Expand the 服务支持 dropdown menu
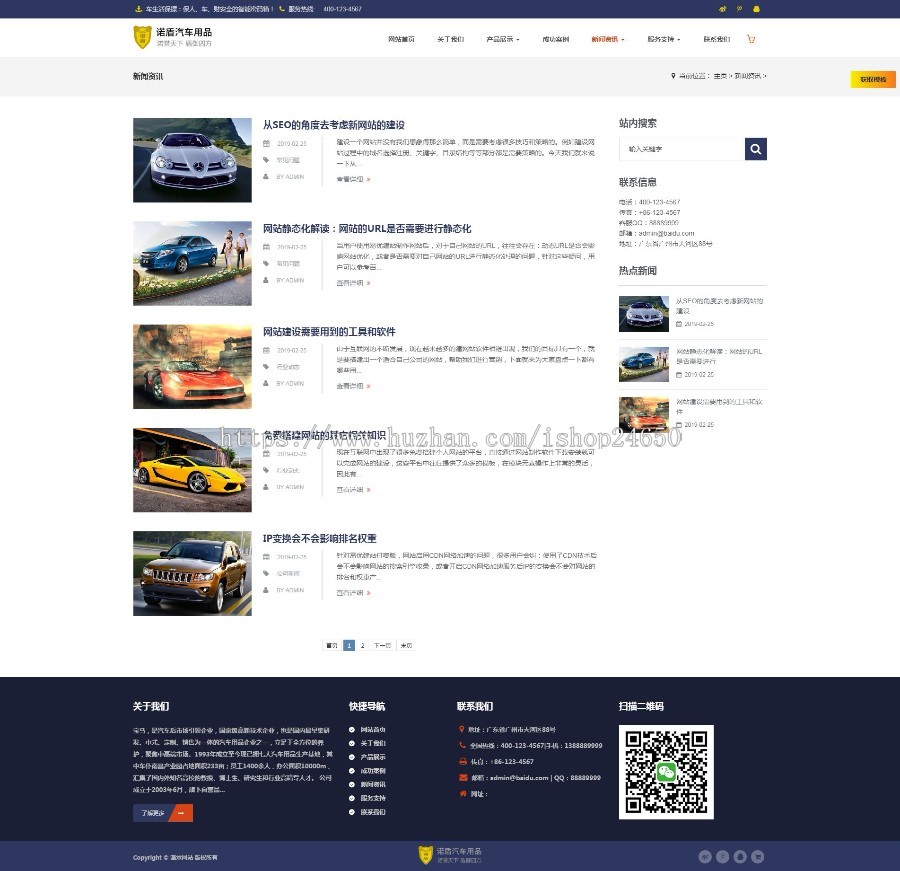Screen dimensions: 900x871 coord(663,40)
